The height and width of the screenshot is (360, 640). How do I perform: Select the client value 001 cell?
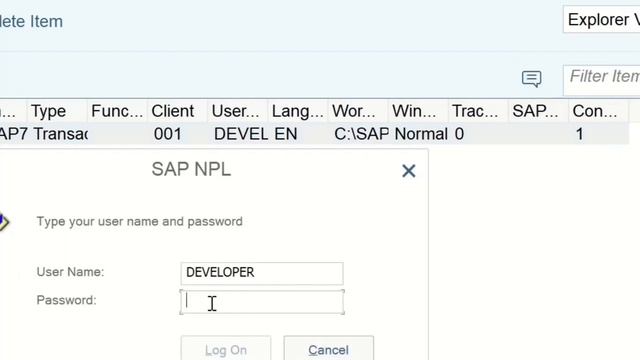(177, 134)
